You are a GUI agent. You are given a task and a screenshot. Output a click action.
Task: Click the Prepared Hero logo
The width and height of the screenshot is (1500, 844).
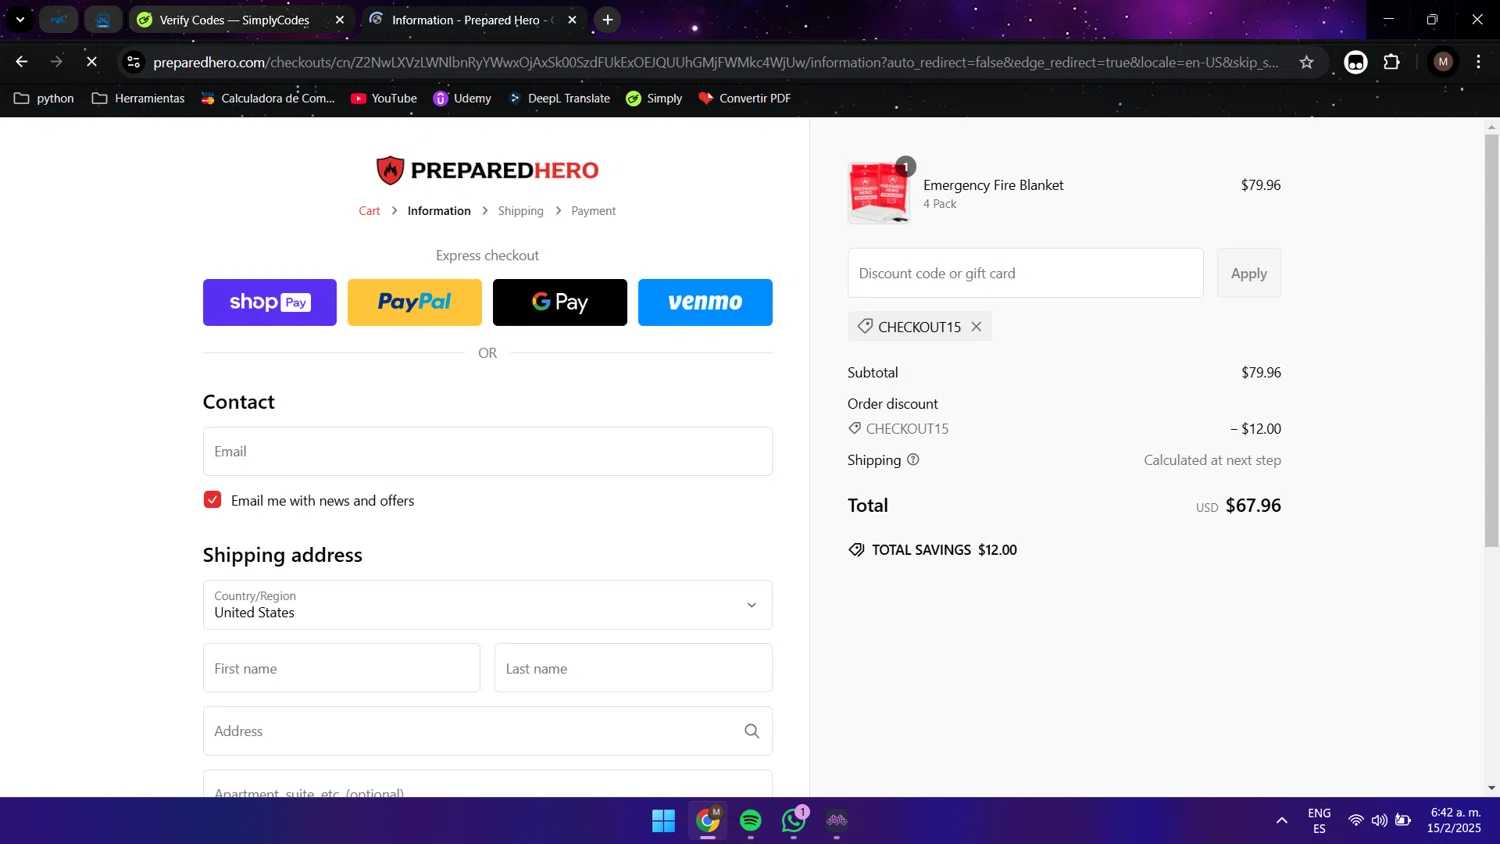tap(487, 170)
